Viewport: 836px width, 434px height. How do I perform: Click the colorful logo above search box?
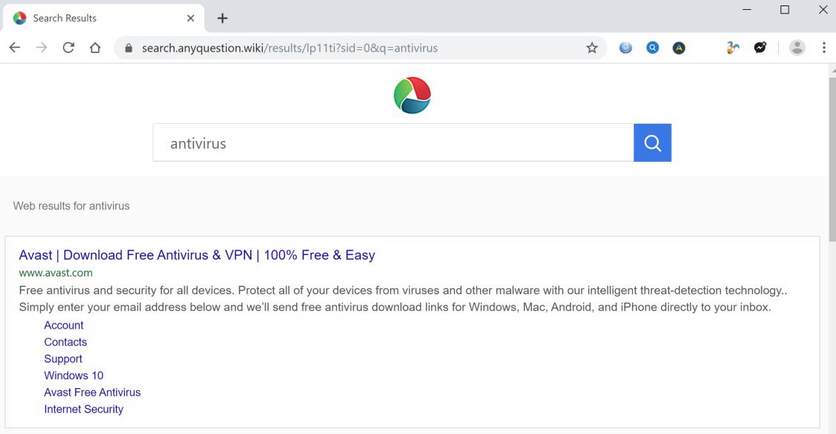[x=412, y=96]
